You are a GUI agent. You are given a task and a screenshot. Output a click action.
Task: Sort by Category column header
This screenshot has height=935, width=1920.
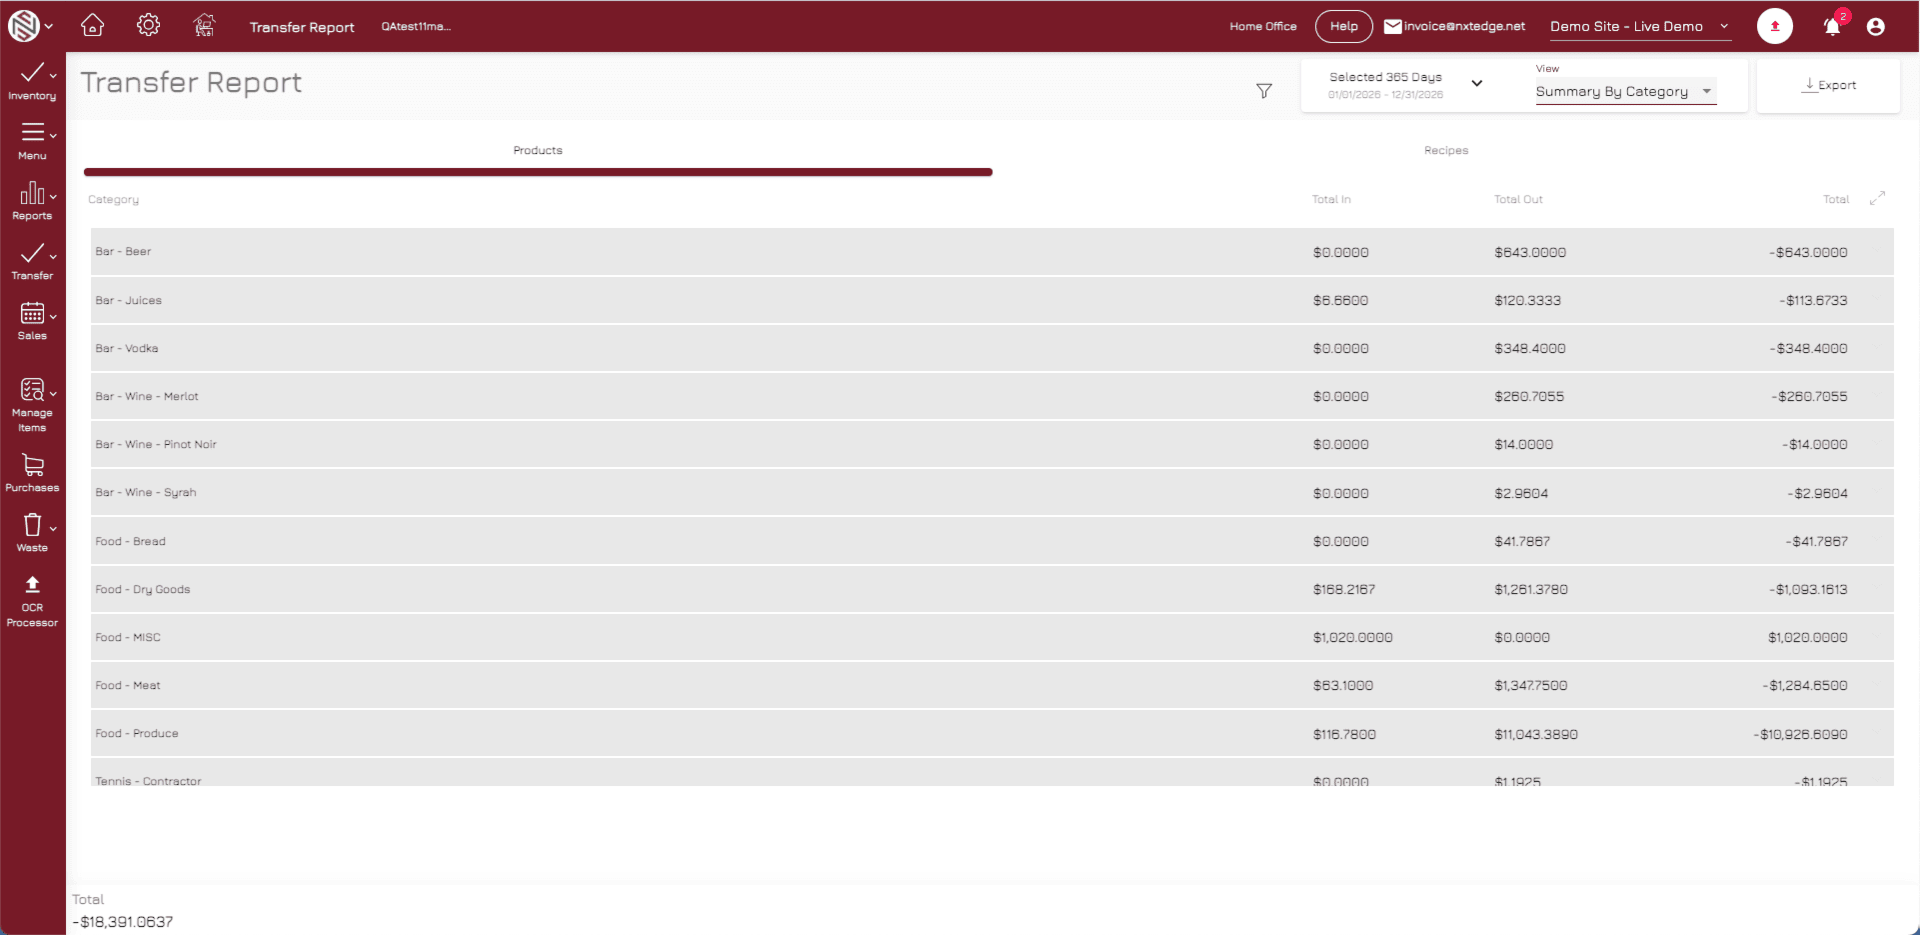coord(113,199)
